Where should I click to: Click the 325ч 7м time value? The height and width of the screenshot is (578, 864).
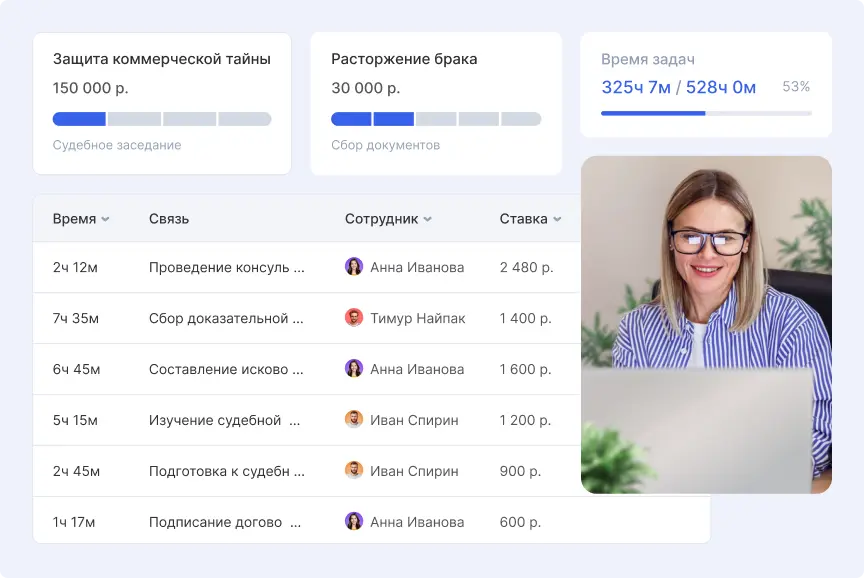pos(636,87)
